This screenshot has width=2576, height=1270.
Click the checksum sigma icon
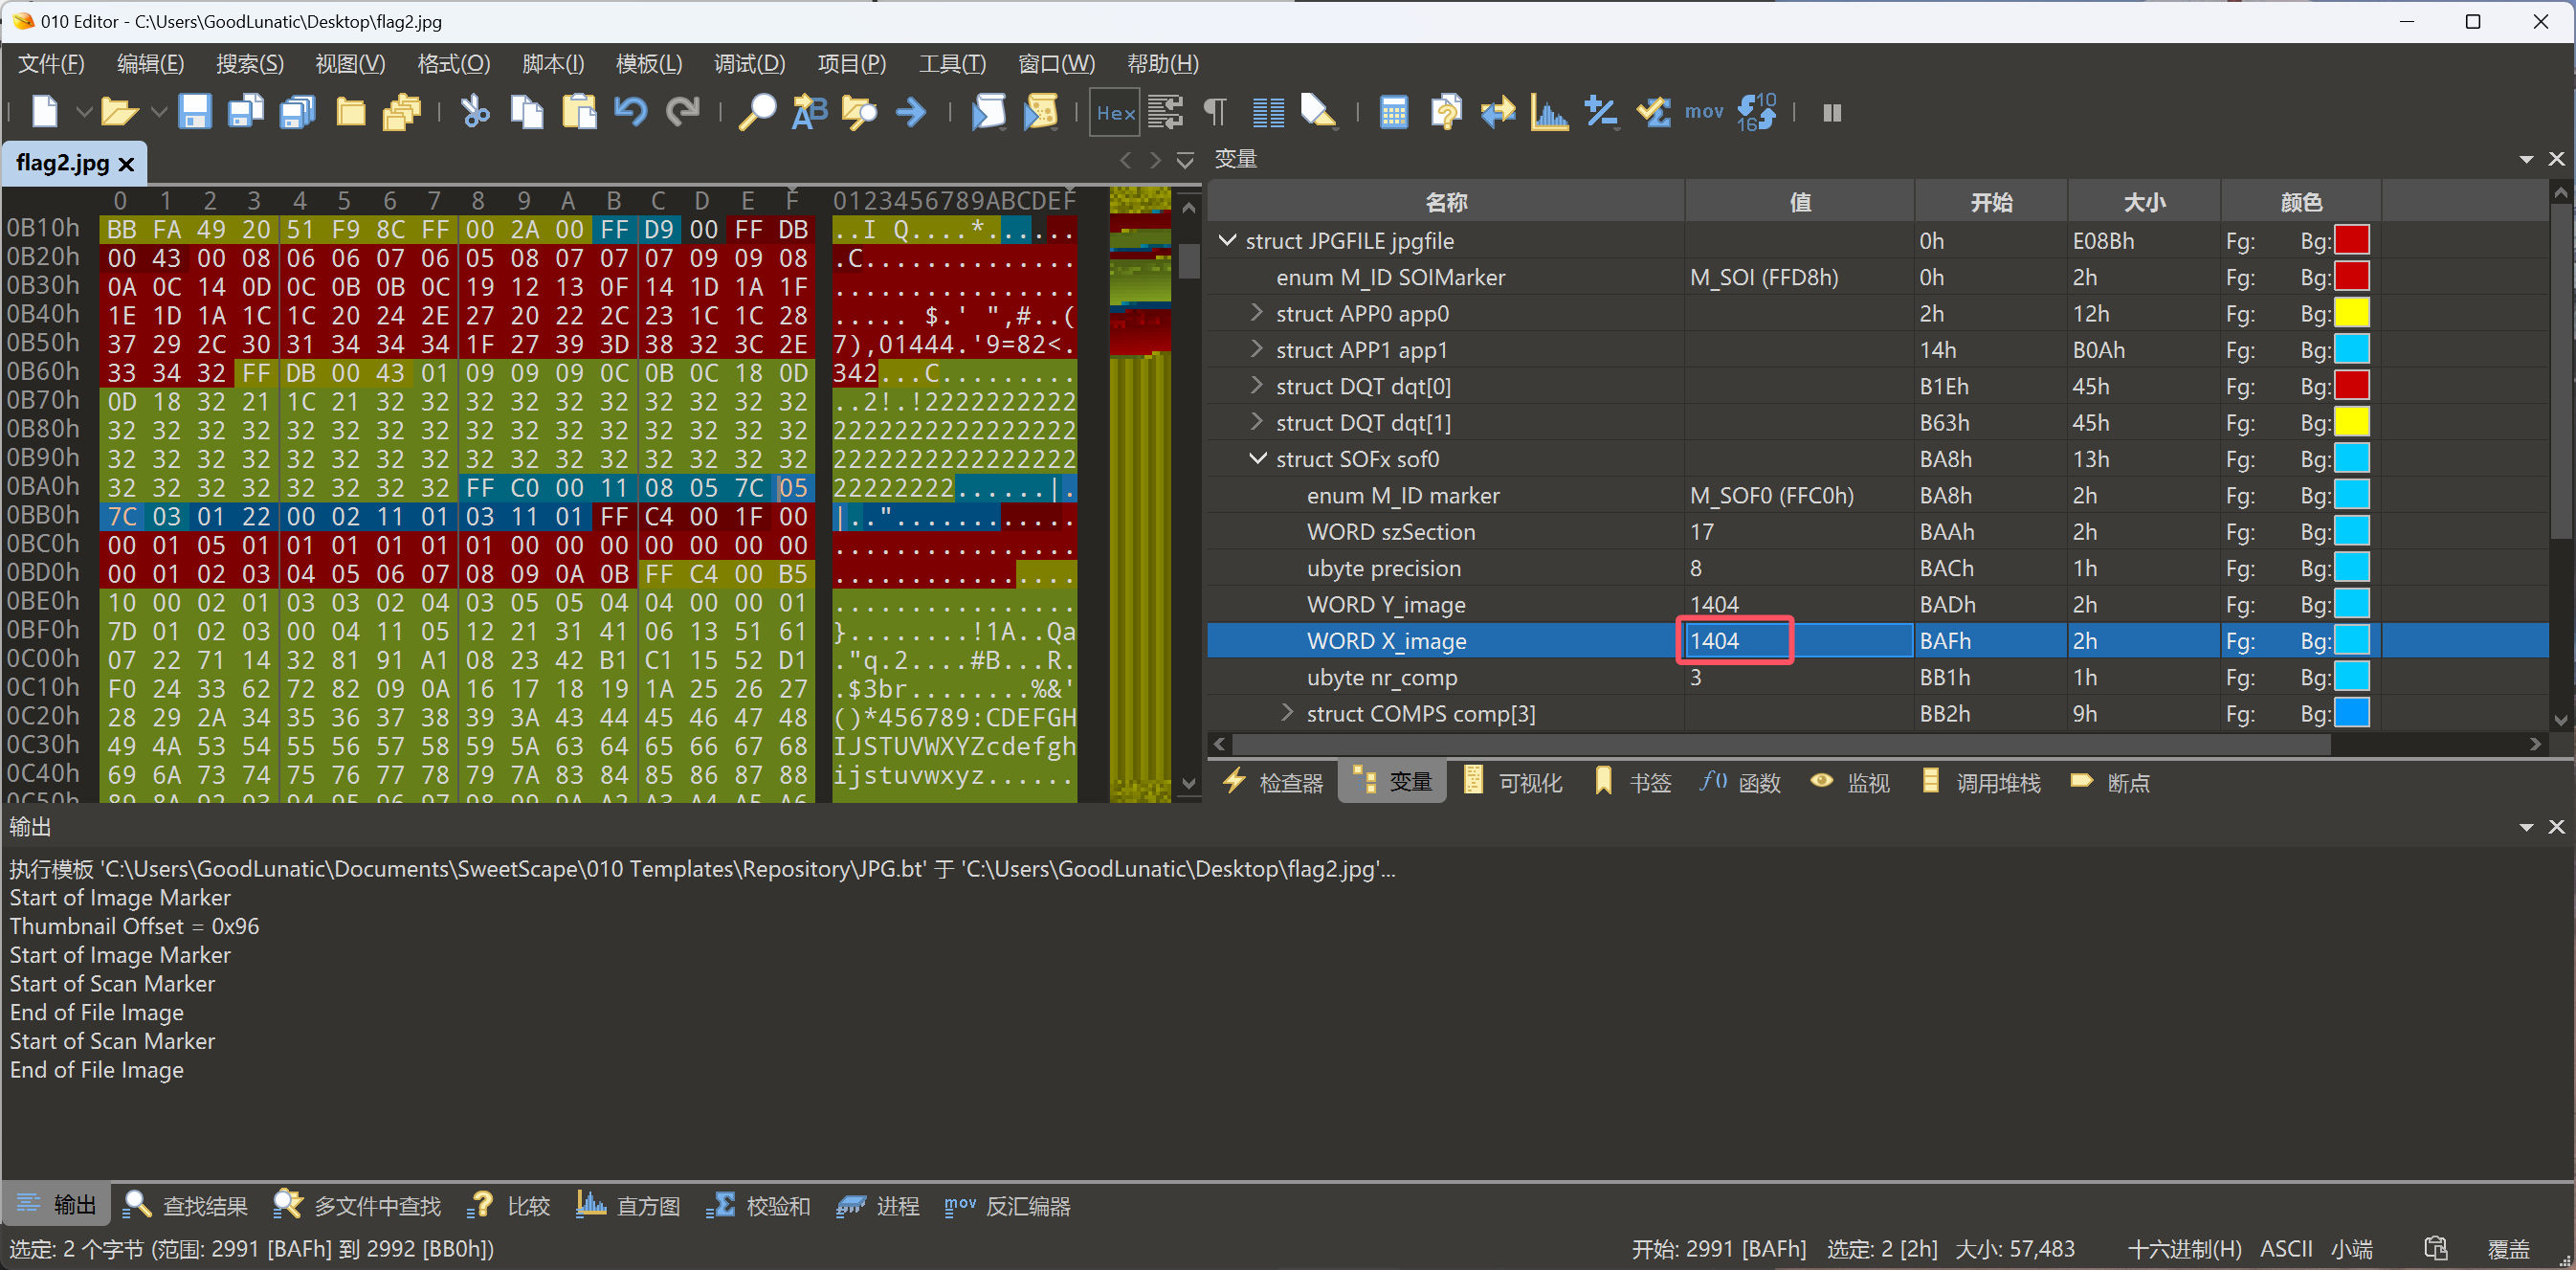[1653, 112]
